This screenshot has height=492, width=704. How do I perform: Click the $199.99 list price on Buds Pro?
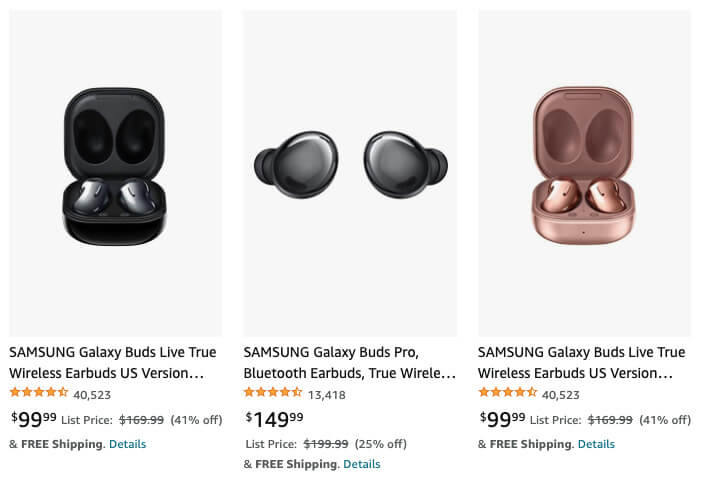pos(326,444)
